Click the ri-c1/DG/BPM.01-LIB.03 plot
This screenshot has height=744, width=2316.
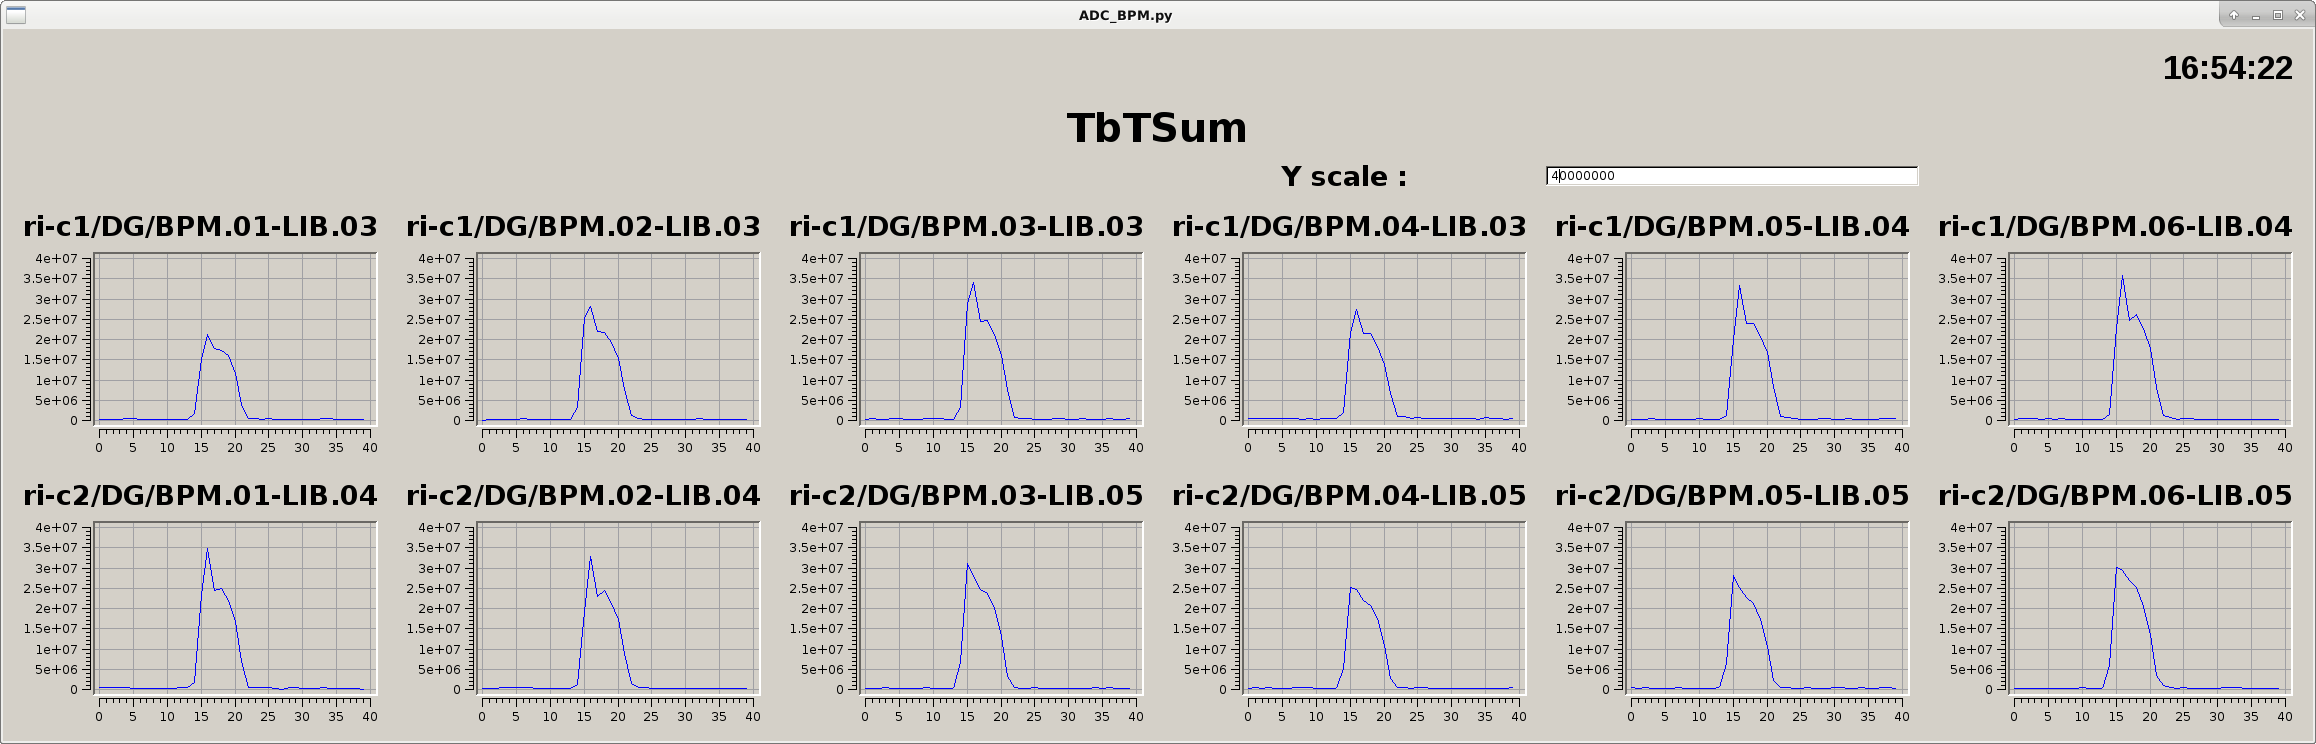tap(234, 338)
